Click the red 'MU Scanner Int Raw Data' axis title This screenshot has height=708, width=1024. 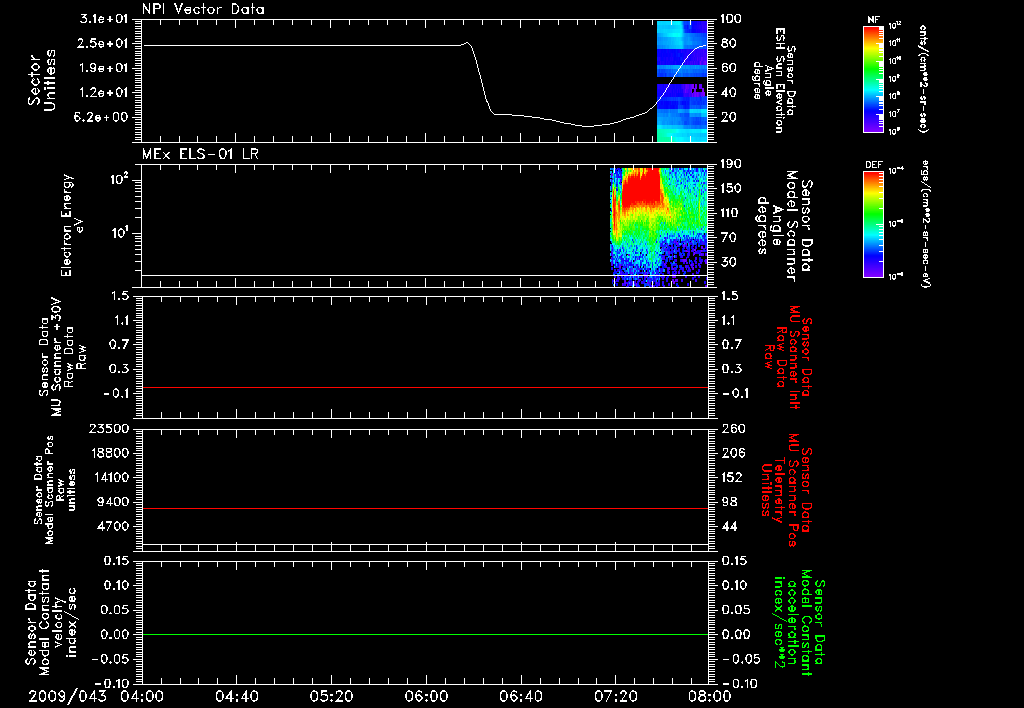(x=788, y=357)
